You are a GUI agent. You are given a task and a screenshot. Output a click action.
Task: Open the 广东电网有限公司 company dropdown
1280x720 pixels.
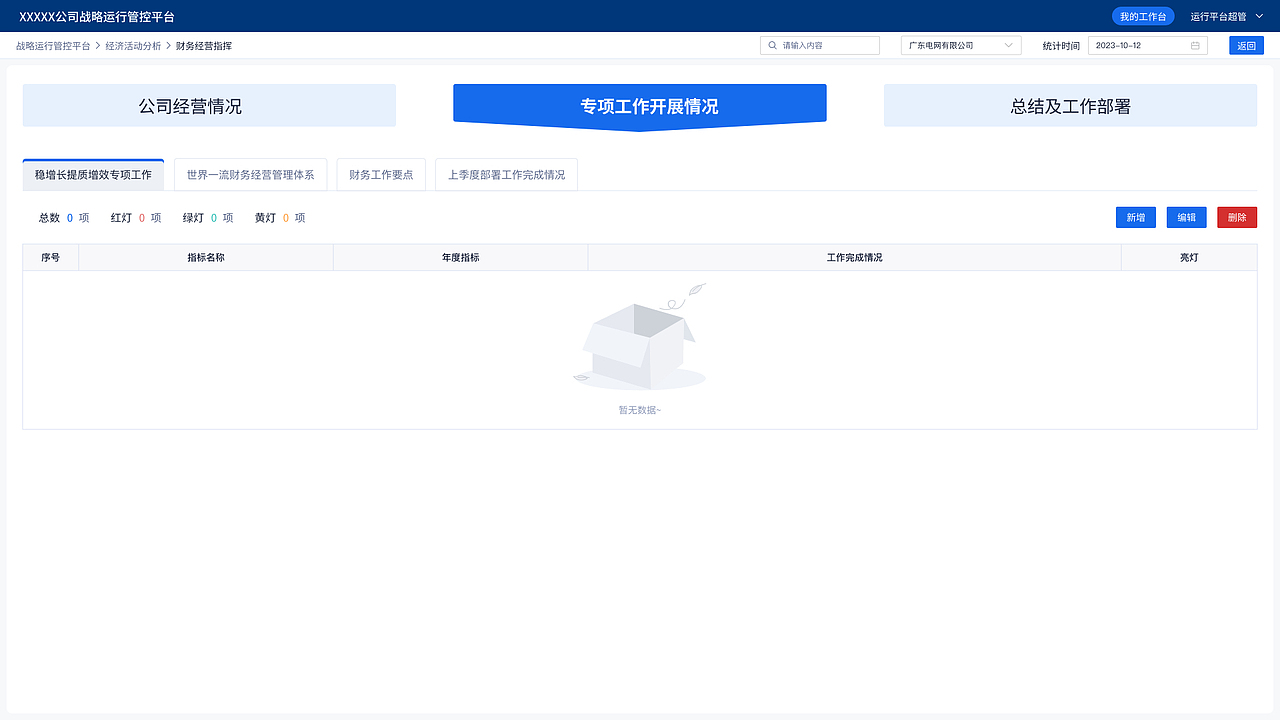coord(961,45)
